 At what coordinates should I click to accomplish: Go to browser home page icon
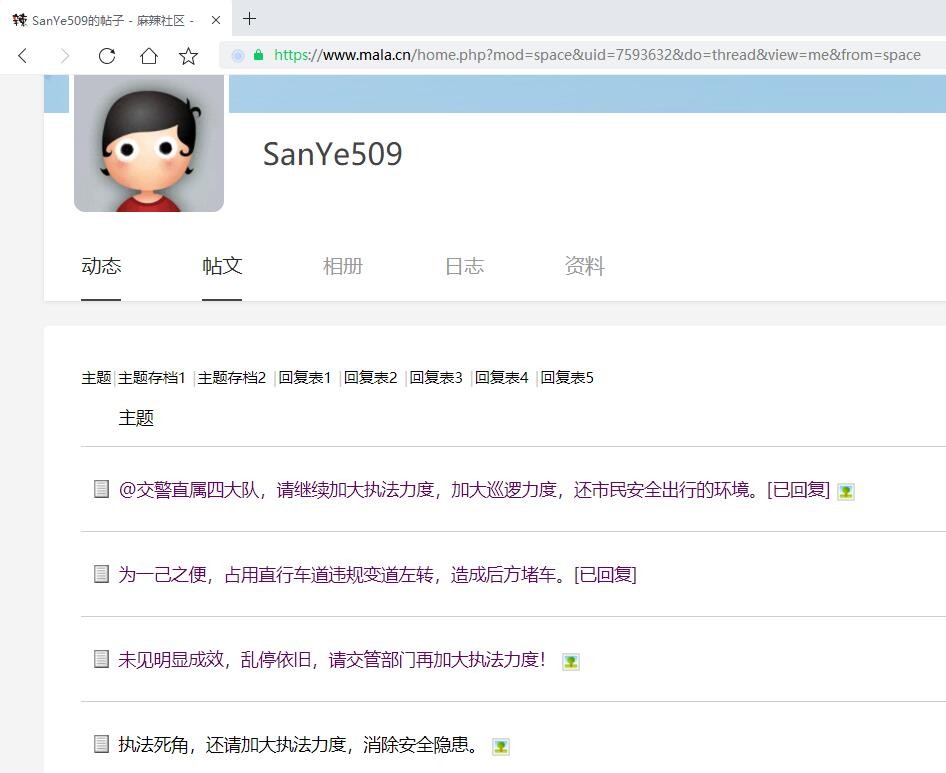coord(148,56)
